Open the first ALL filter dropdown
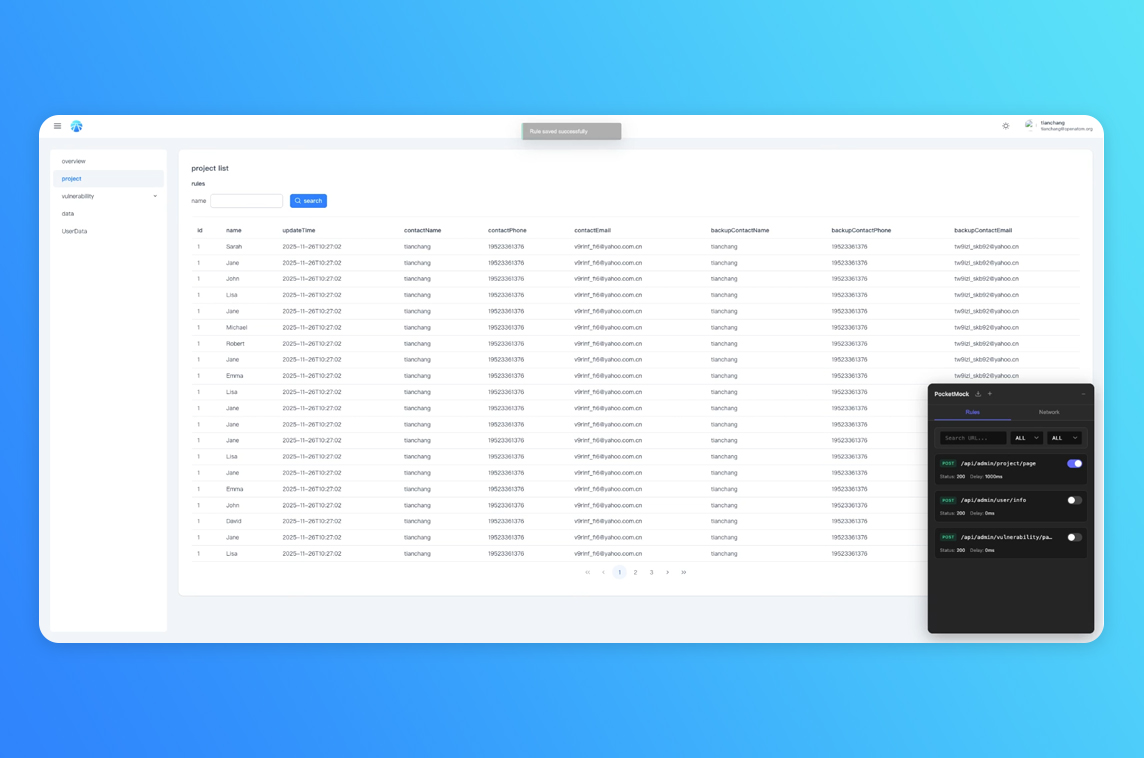The image size is (1144, 758). 1026,438
